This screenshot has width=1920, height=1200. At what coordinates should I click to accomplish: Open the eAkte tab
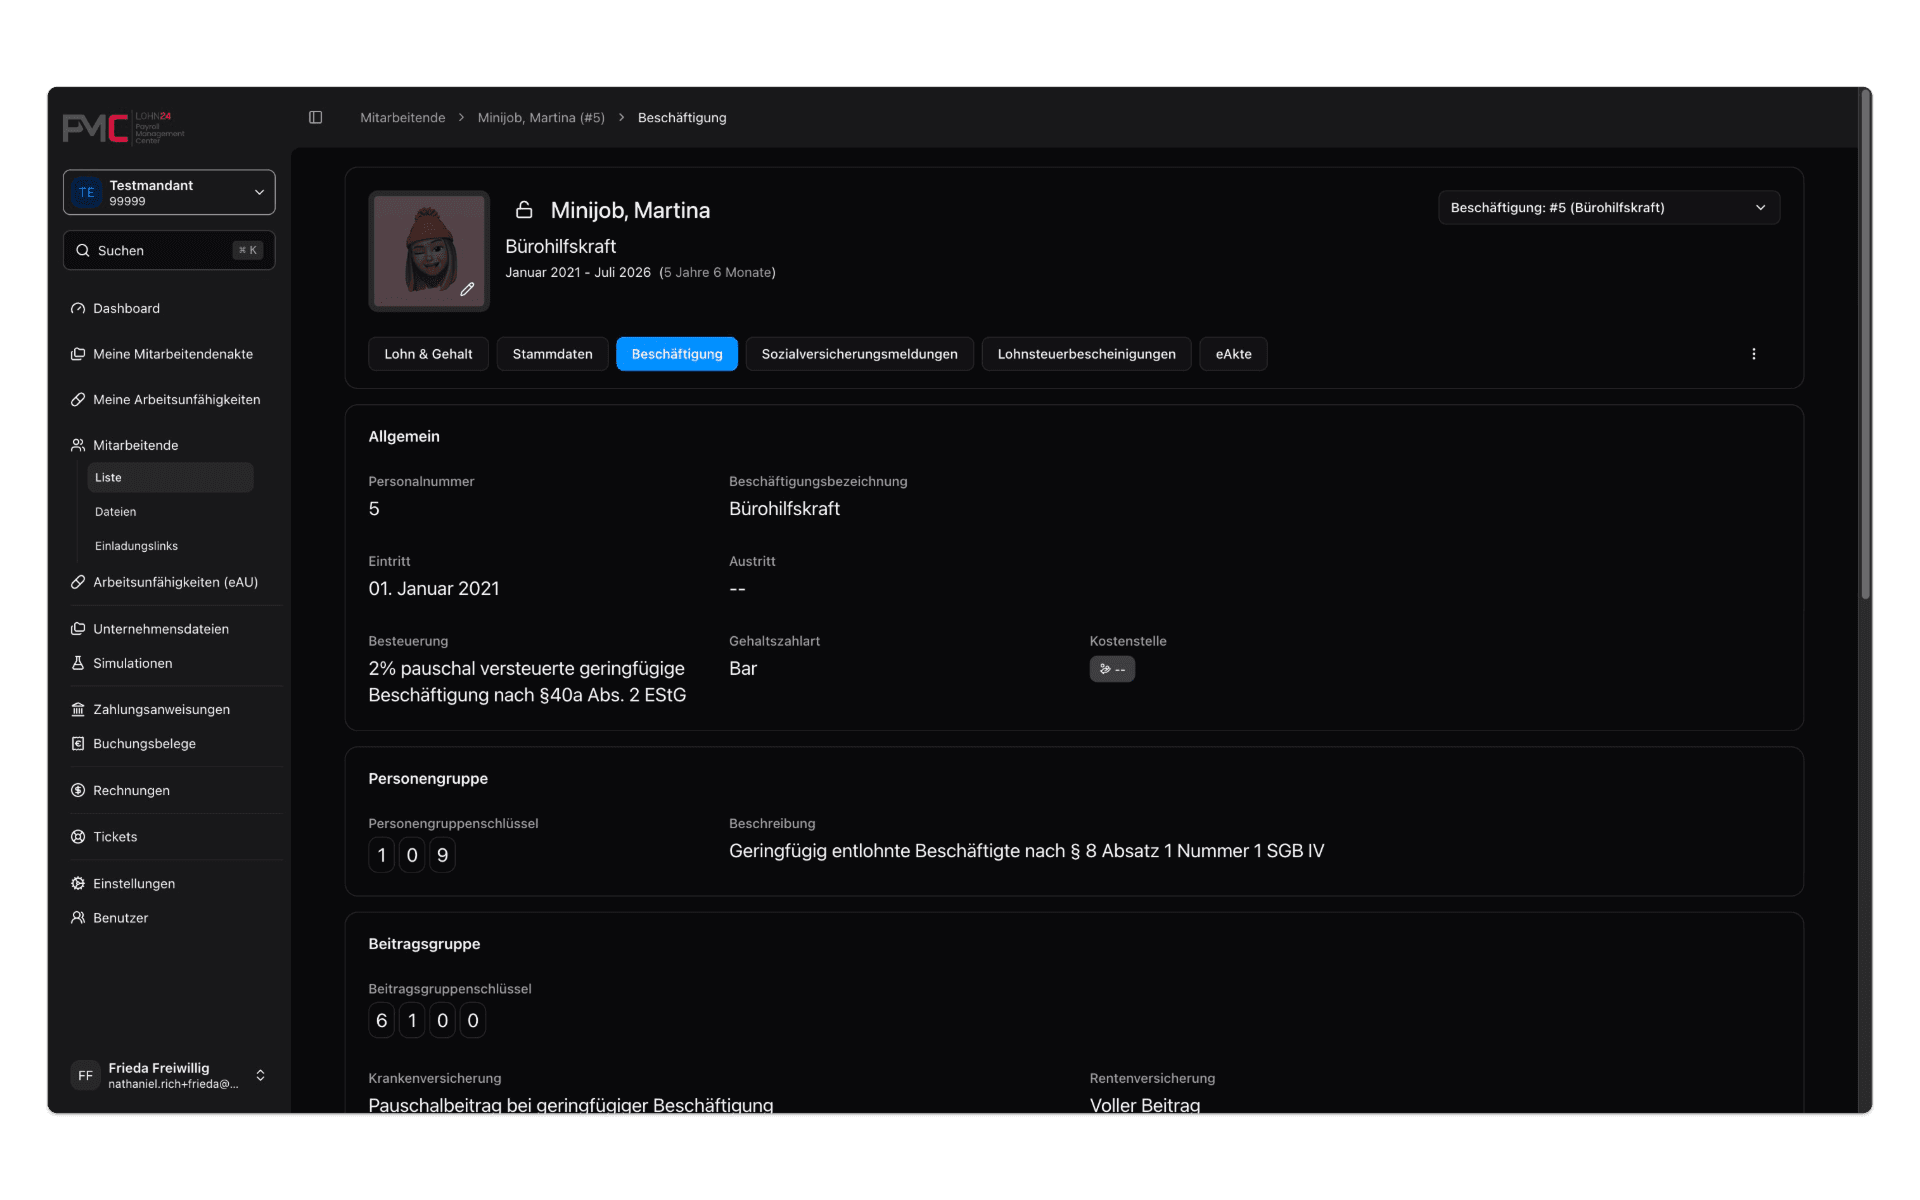(x=1233, y=354)
